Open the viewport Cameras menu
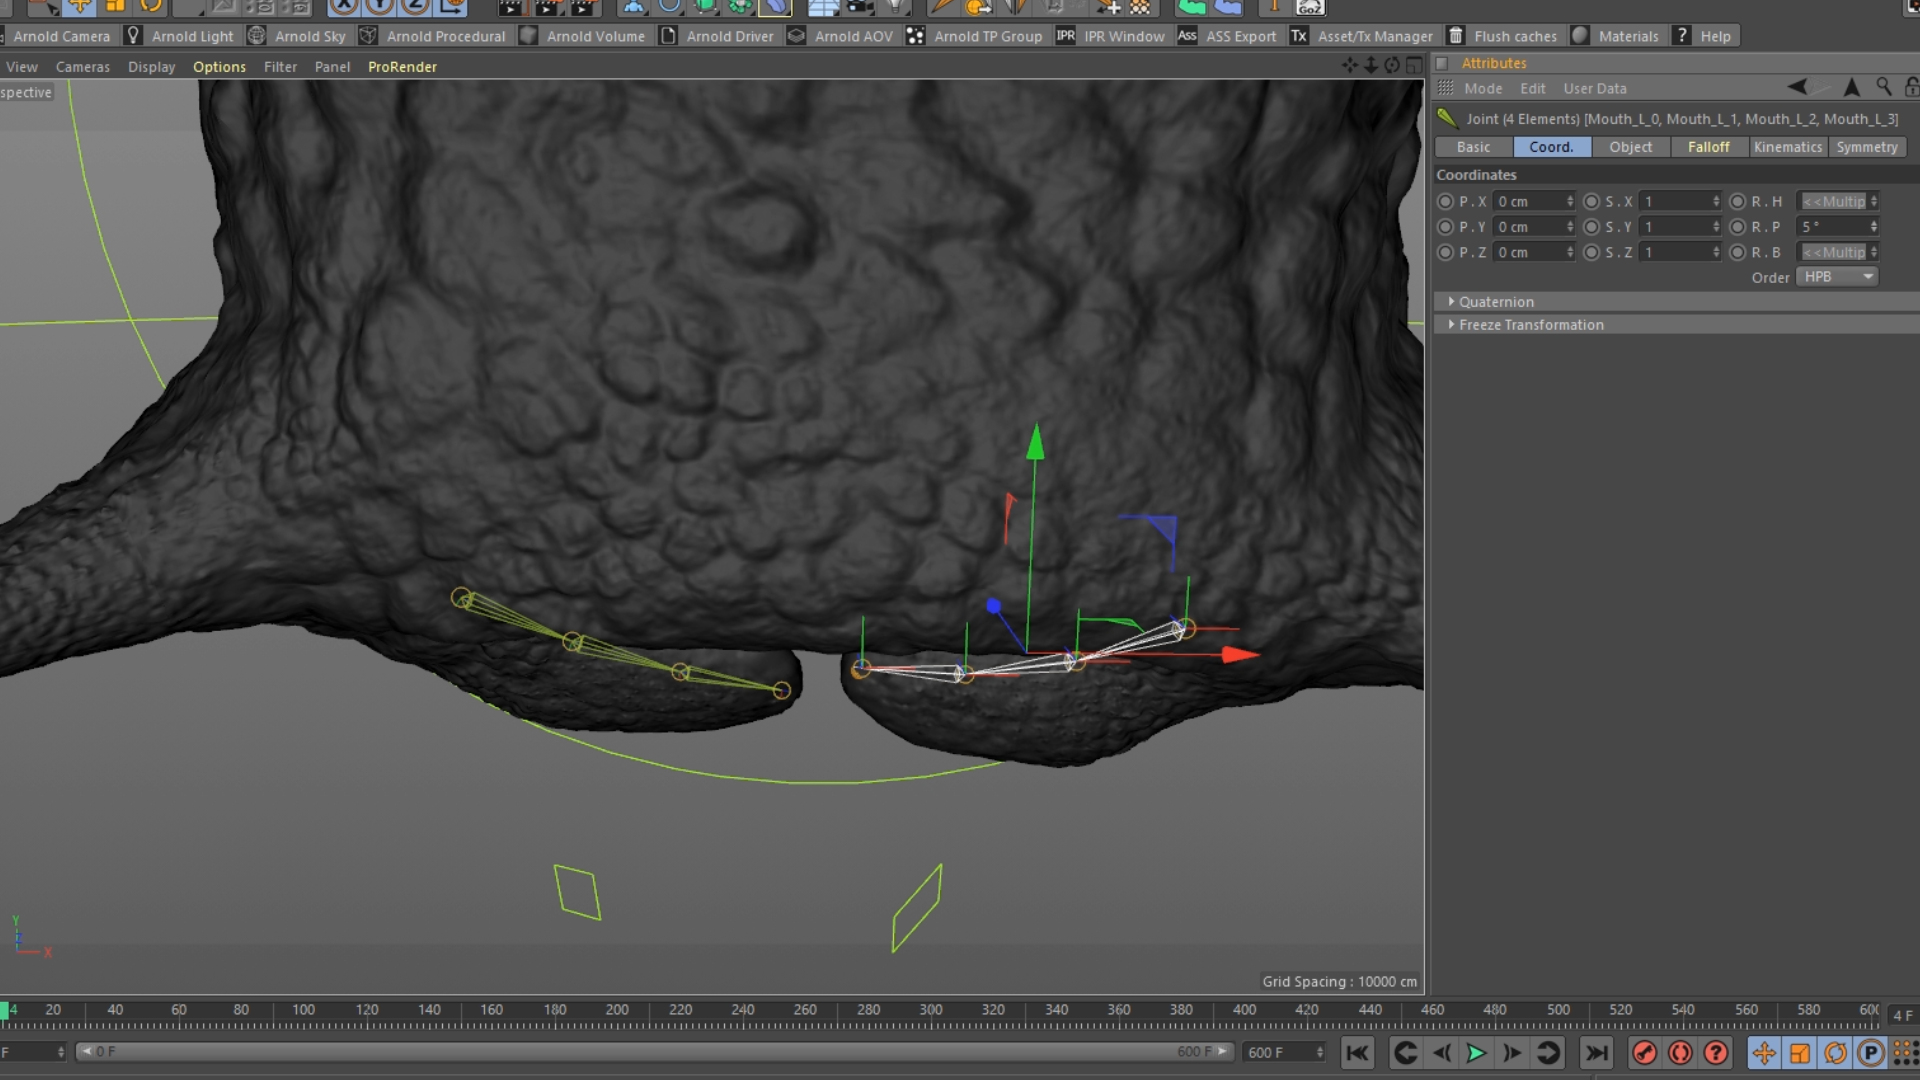Viewport: 1920px width, 1080px height. click(82, 67)
